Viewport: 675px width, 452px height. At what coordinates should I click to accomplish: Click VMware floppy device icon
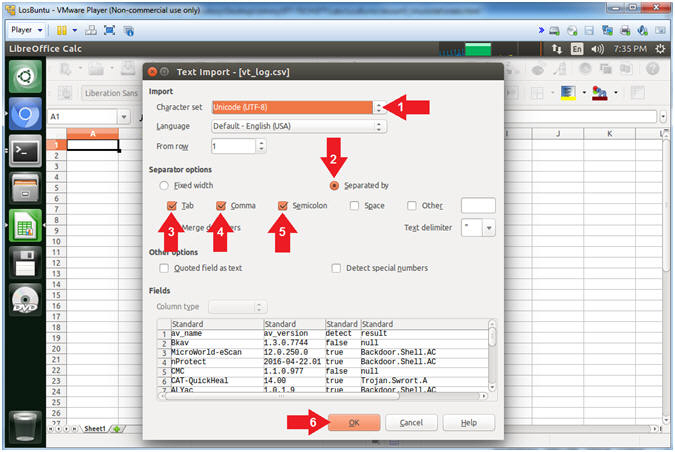(589, 31)
